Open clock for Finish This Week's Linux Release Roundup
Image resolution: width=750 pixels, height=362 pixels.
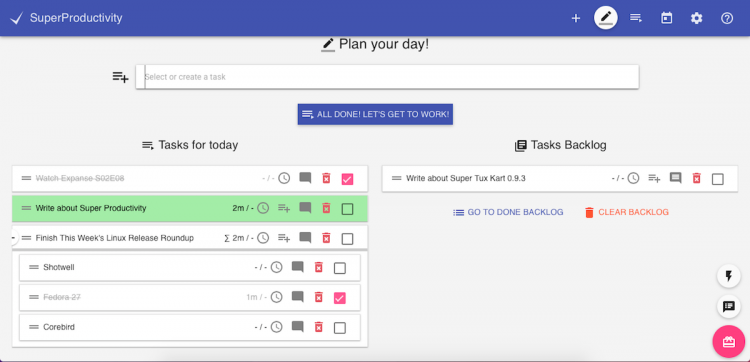tap(263, 238)
